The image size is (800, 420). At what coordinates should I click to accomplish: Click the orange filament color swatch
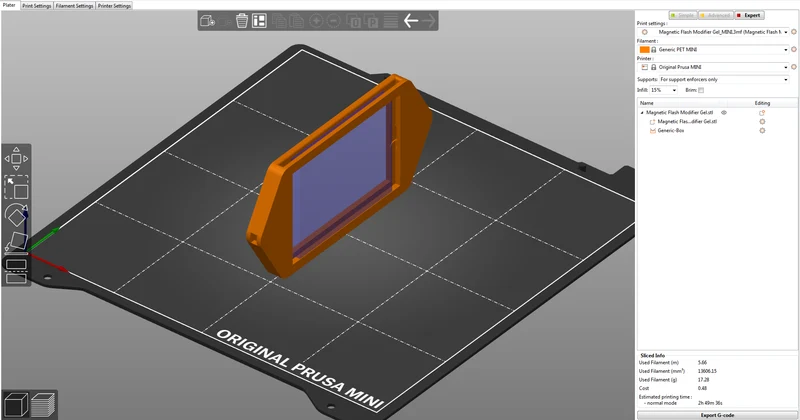click(x=644, y=50)
